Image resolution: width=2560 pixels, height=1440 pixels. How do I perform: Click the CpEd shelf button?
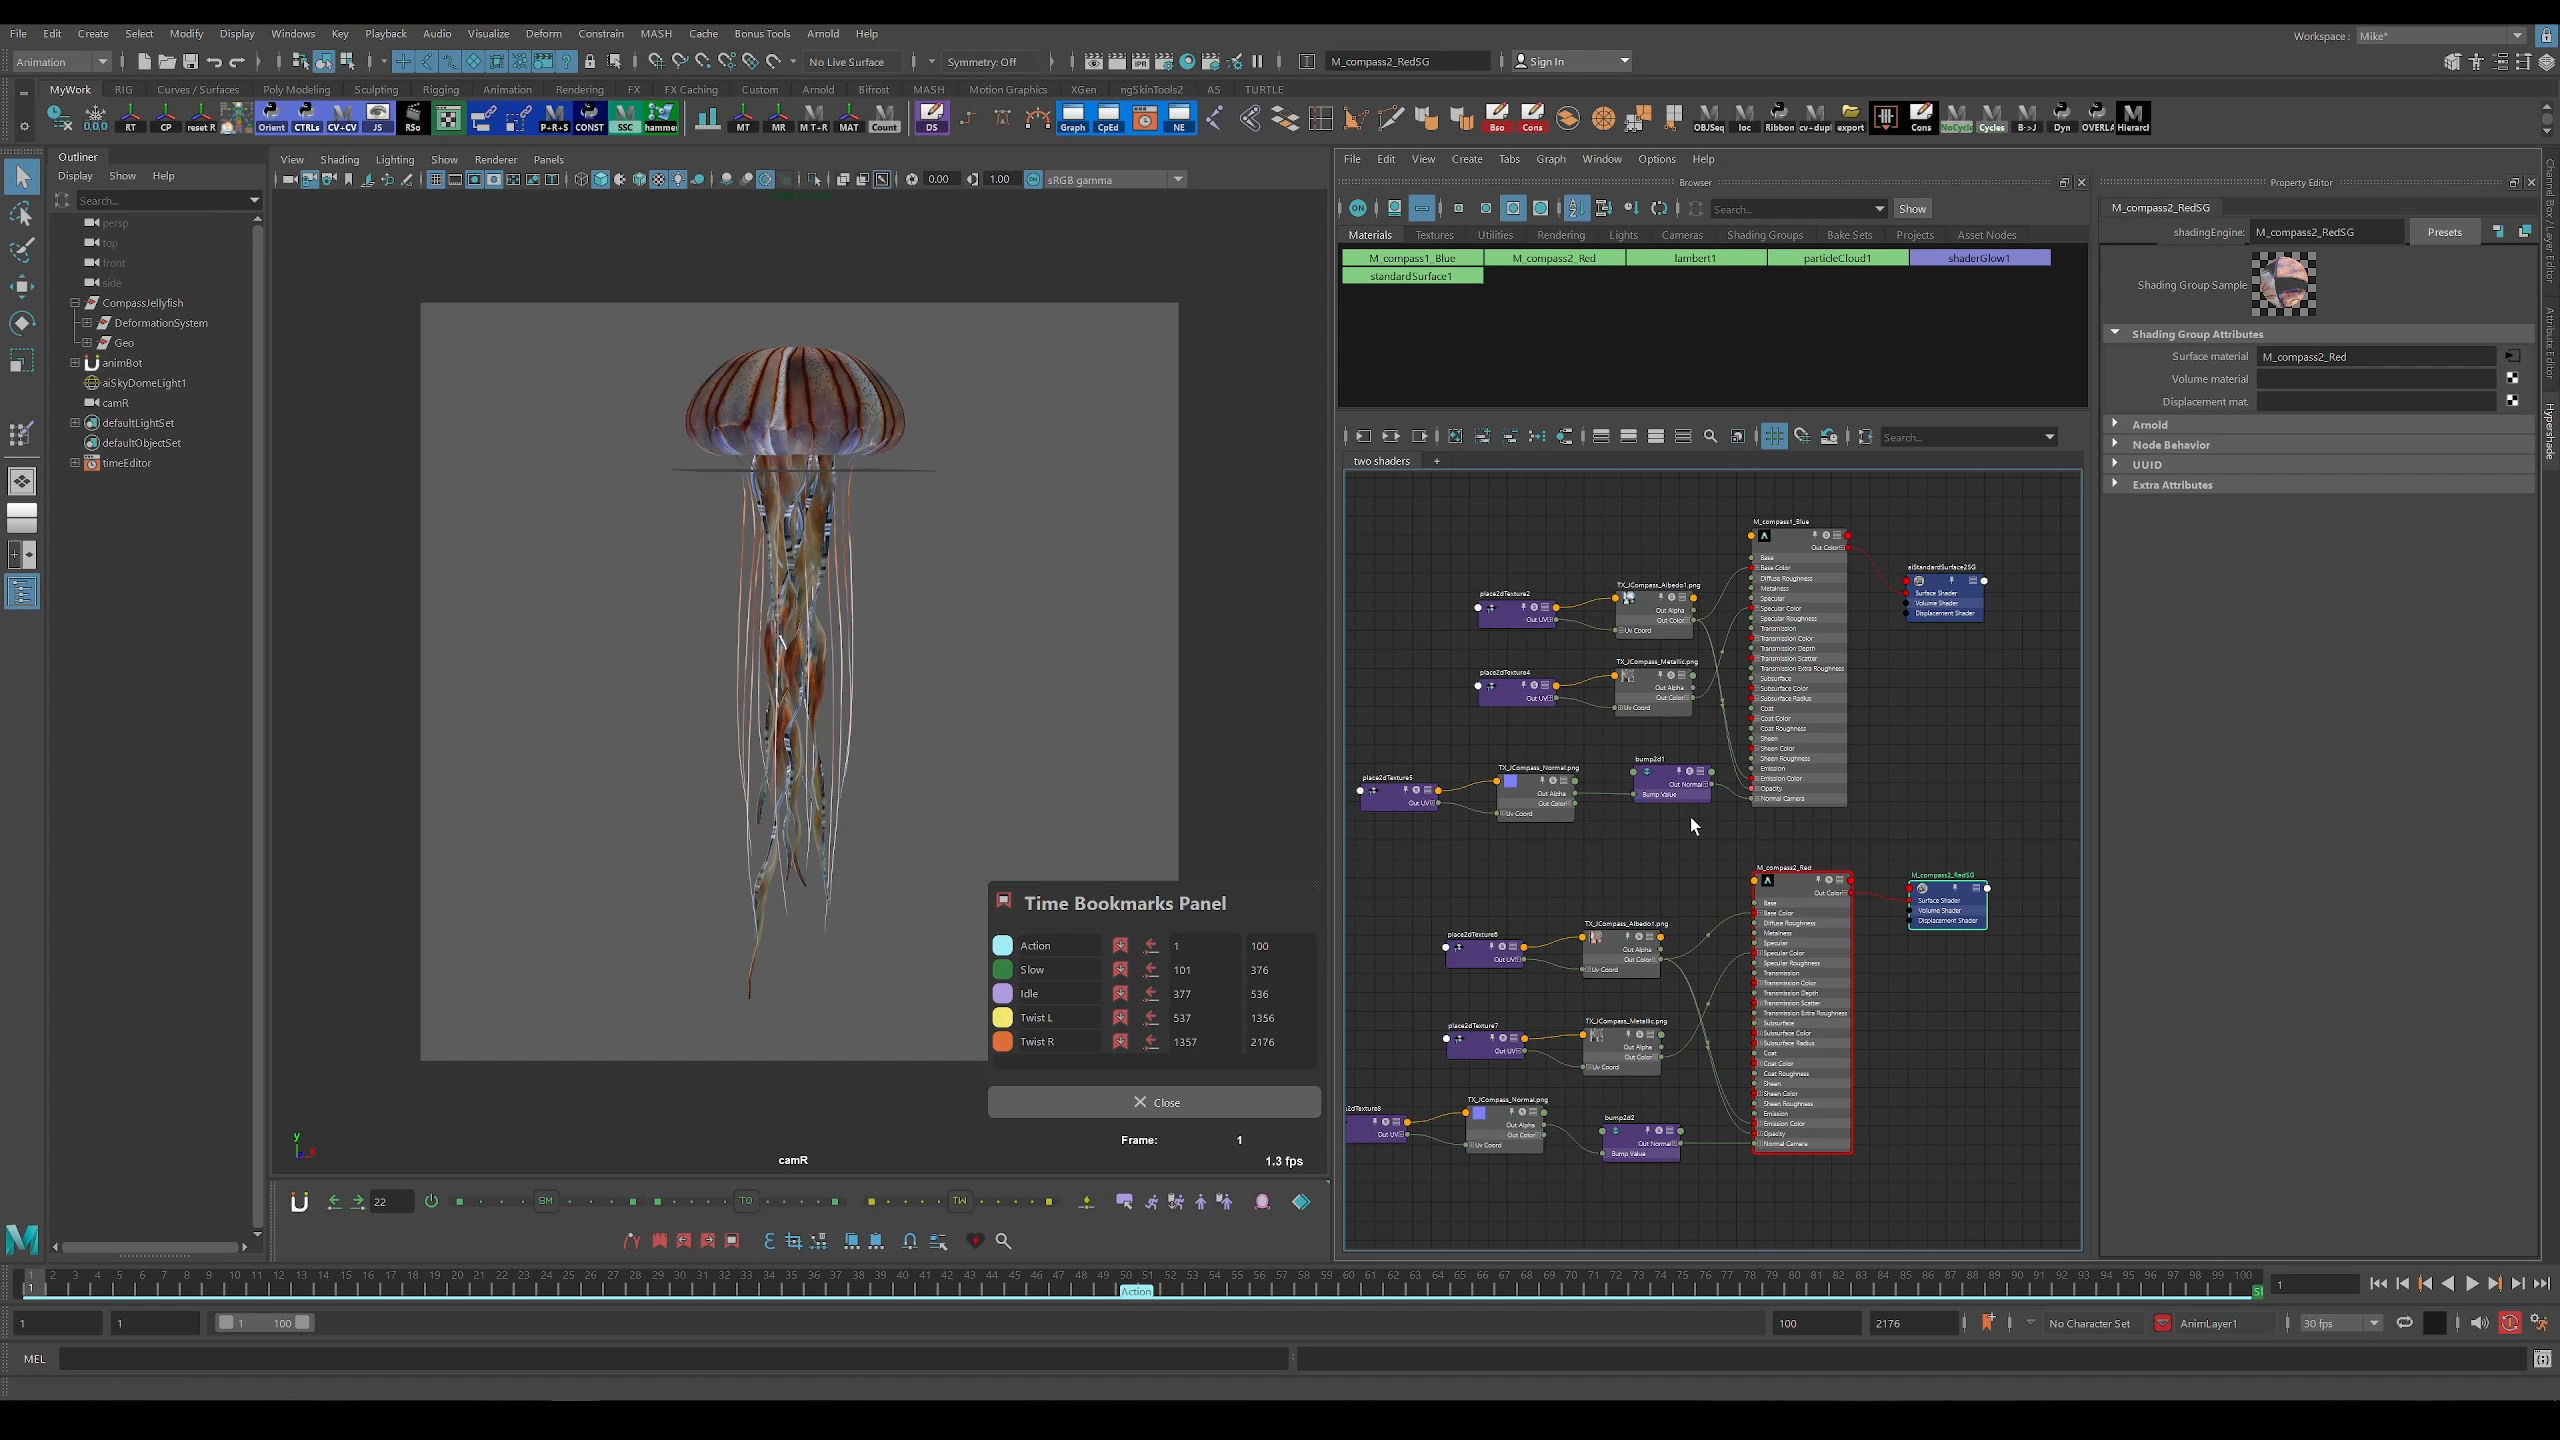[1109, 117]
